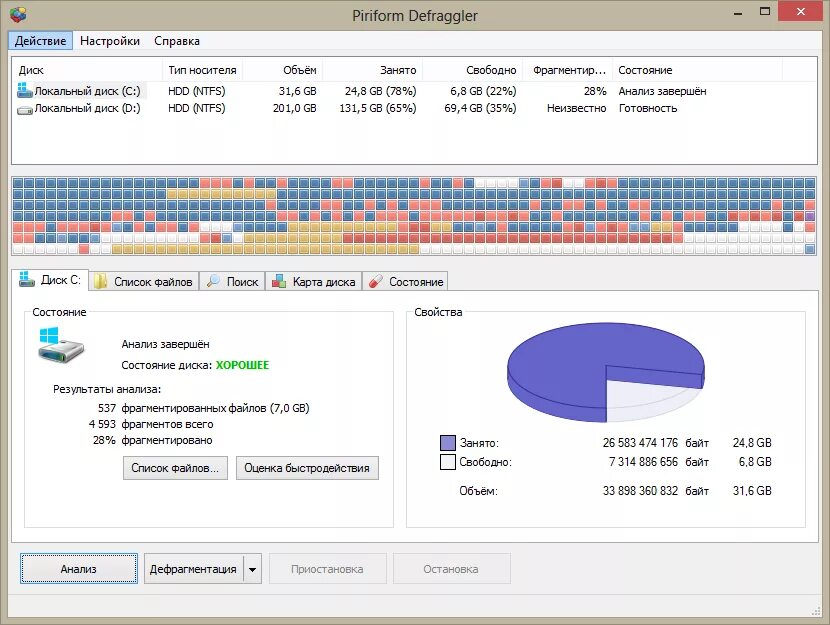Screen dimensions: 830x625
Task: Switch to the Список файлов tab
Action: (144, 282)
